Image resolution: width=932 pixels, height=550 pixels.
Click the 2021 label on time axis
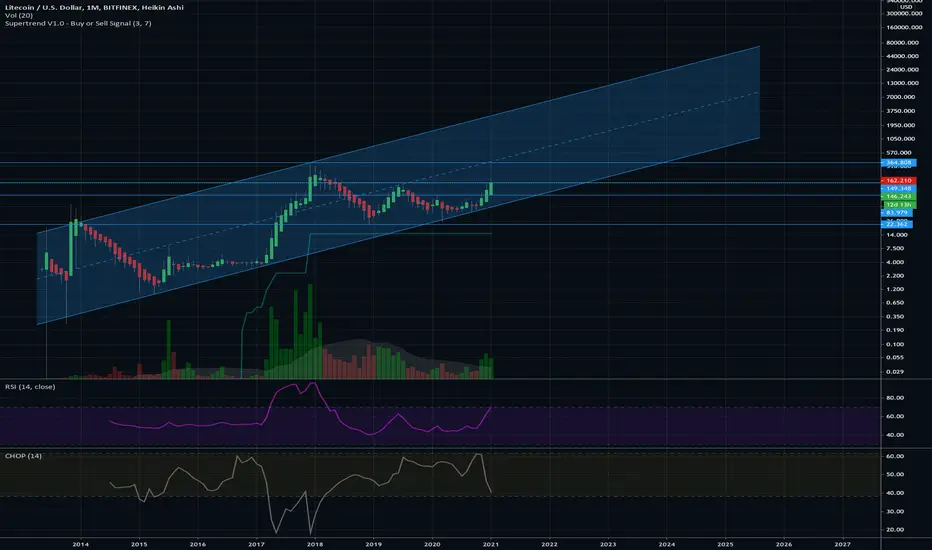point(490,544)
